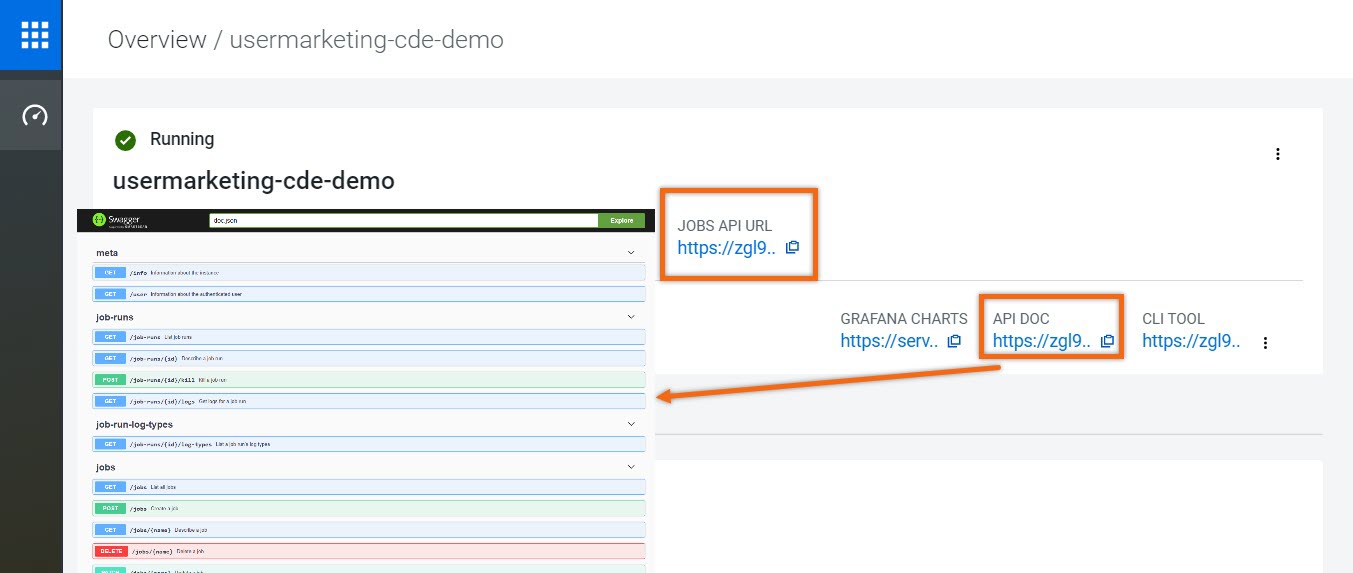The width and height of the screenshot is (1353, 573).
Task: Collapse the jobs section chevron
Action: (x=630, y=467)
